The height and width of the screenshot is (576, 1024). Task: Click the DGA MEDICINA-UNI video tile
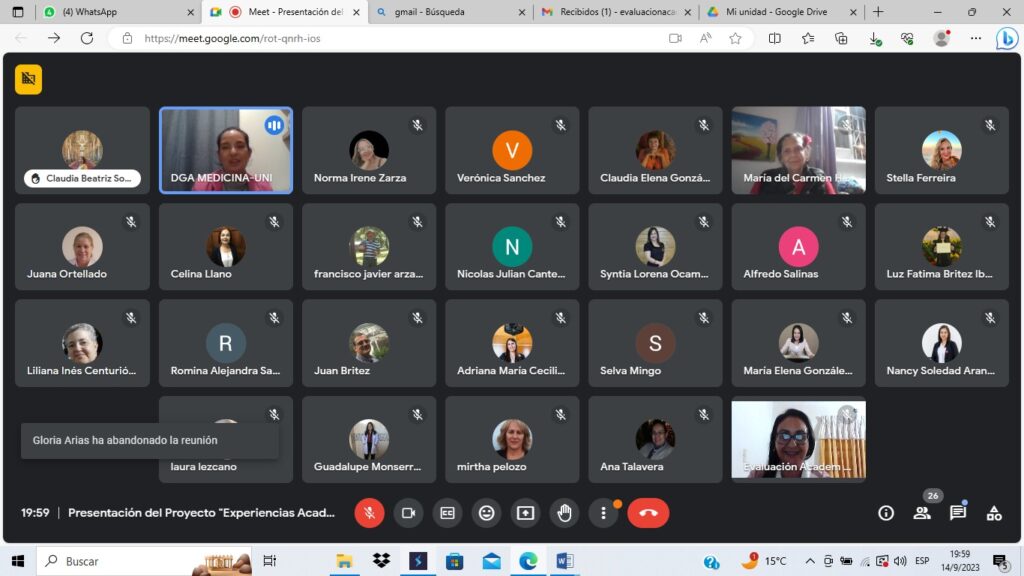226,150
